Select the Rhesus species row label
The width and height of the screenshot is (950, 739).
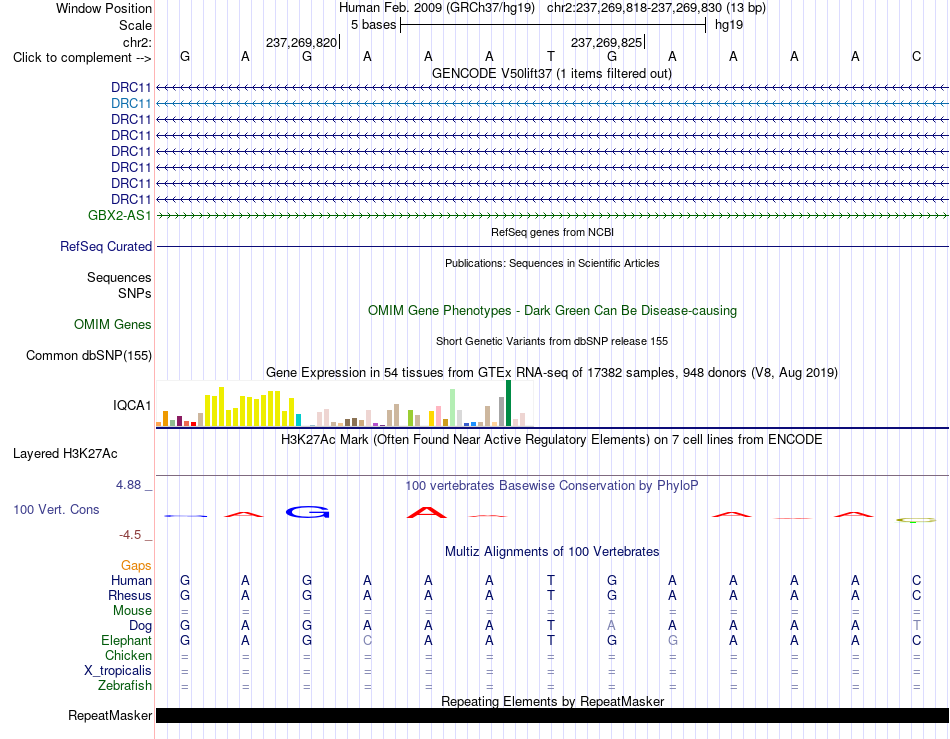click(130, 595)
